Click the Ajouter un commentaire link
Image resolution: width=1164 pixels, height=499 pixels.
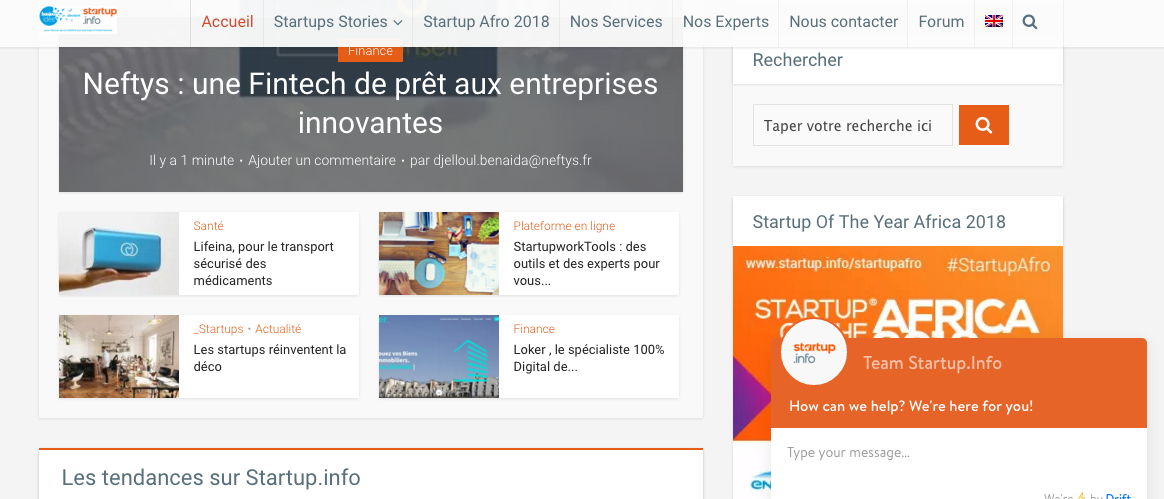tap(322, 160)
